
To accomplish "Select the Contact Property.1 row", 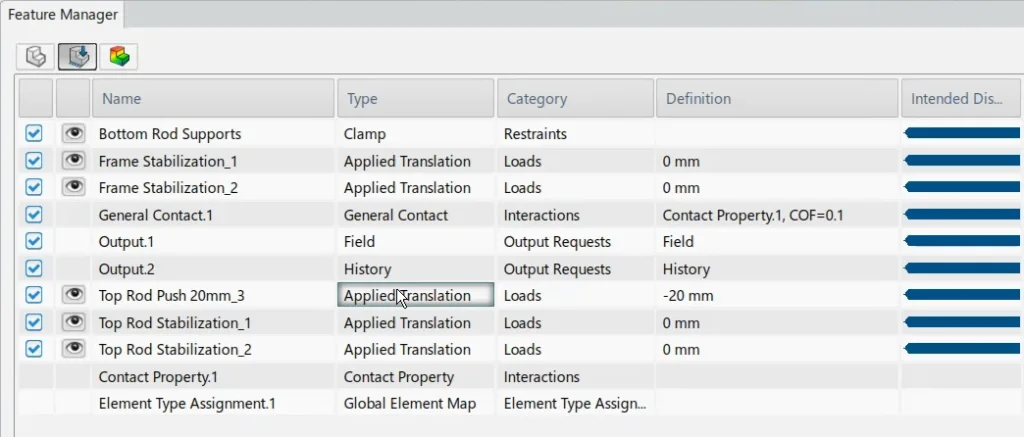I will tap(158, 377).
